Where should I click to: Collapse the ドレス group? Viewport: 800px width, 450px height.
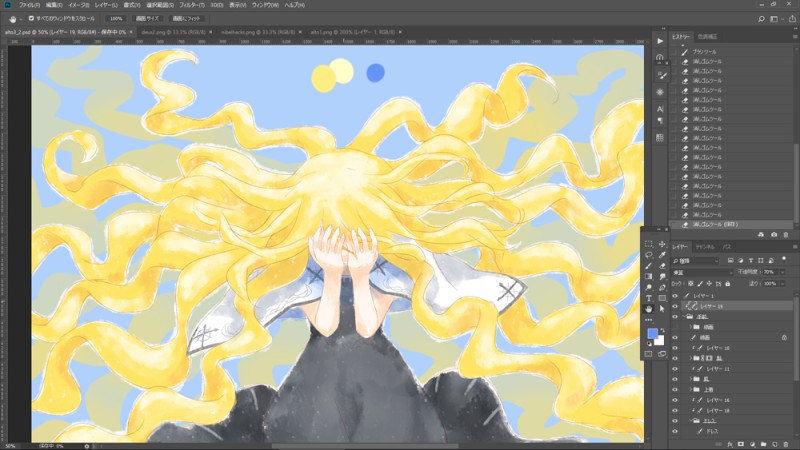click(691, 421)
